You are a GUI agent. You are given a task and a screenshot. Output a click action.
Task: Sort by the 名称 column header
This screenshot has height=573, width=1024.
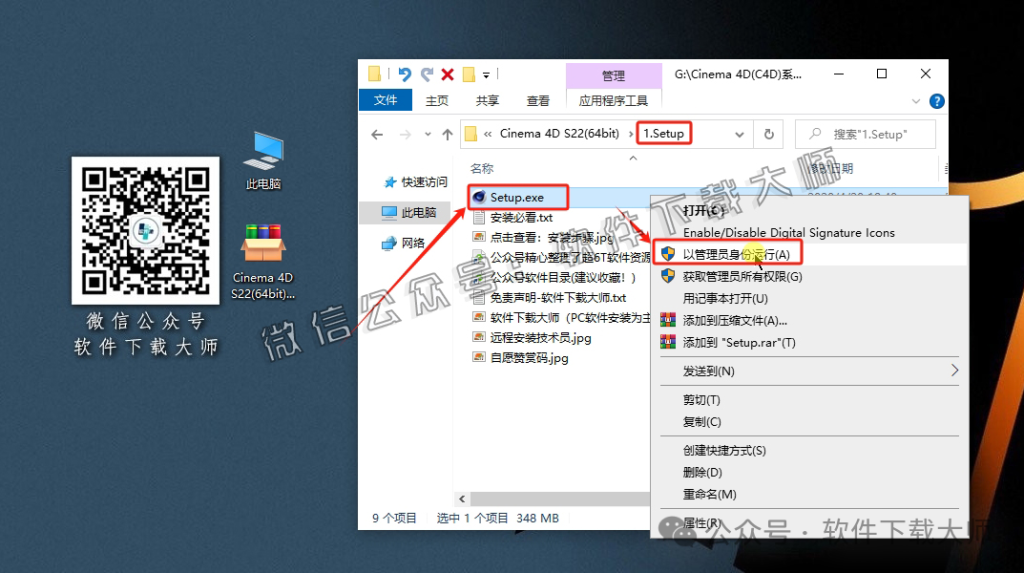pyautogui.click(x=482, y=169)
